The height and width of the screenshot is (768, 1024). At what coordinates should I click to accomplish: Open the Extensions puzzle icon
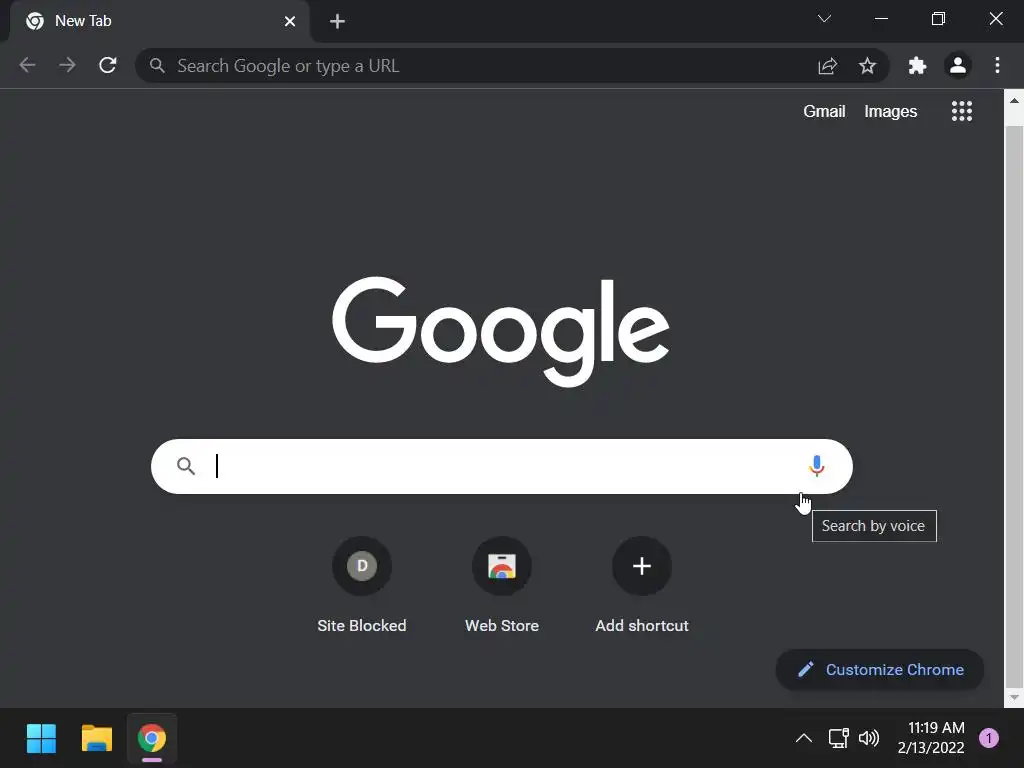click(918, 65)
